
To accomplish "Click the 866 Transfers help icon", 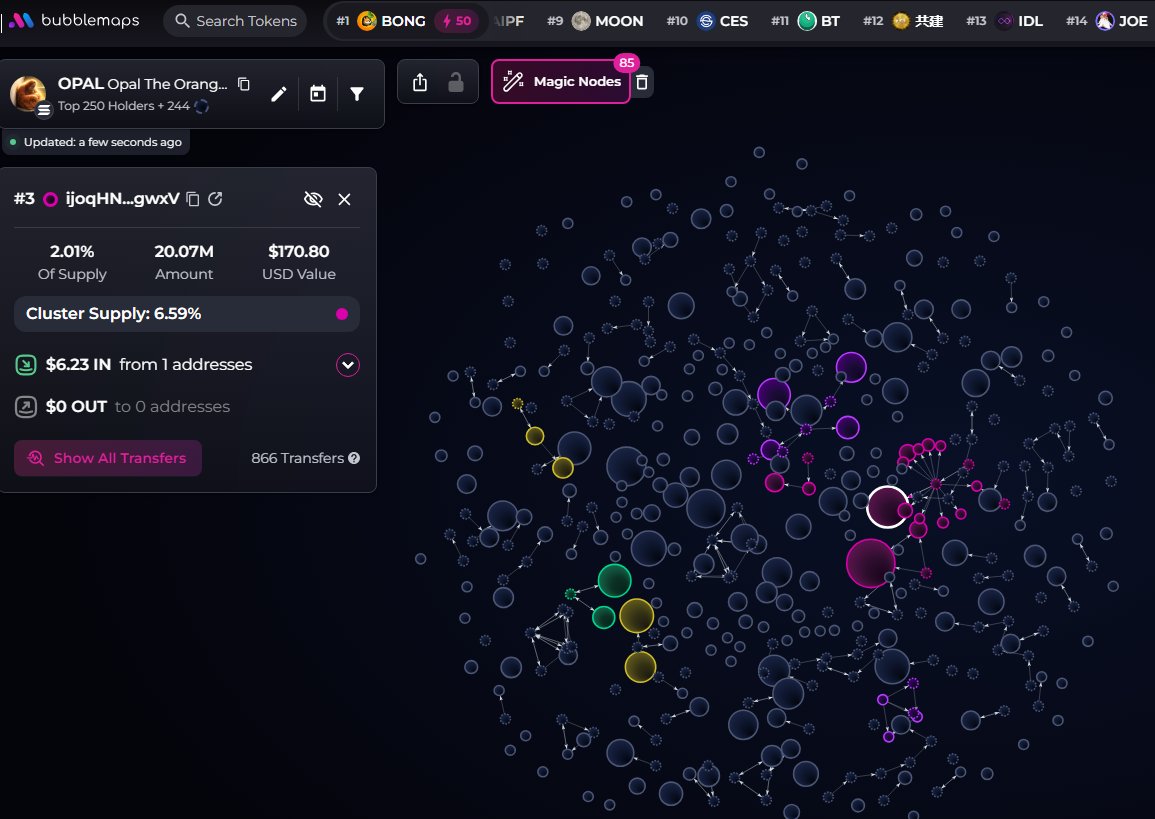I will pyautogui.click(x=354, y=458).
